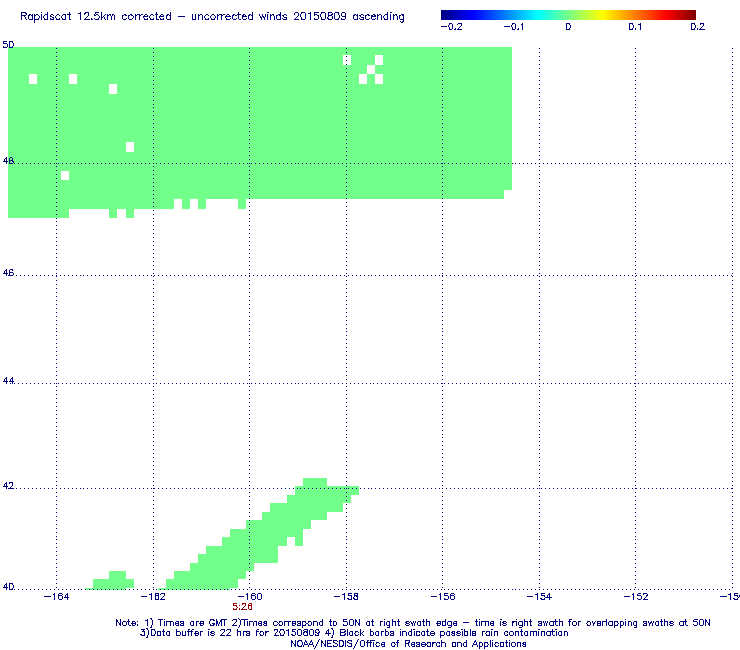
Task: Click the 0.1 colorbar label
Action: [635, 27]
